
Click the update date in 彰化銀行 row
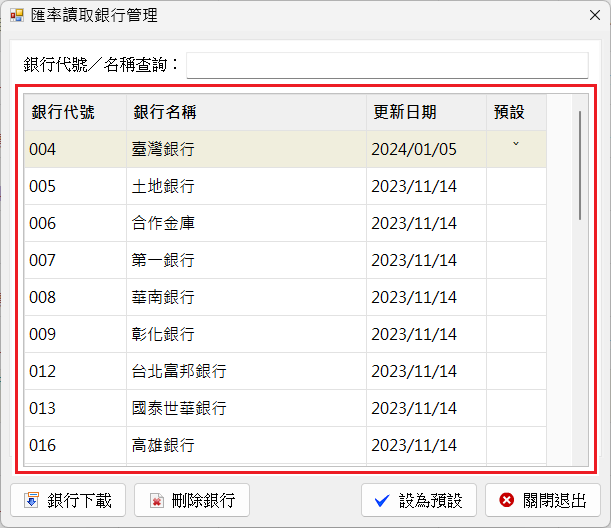[426, 334]
